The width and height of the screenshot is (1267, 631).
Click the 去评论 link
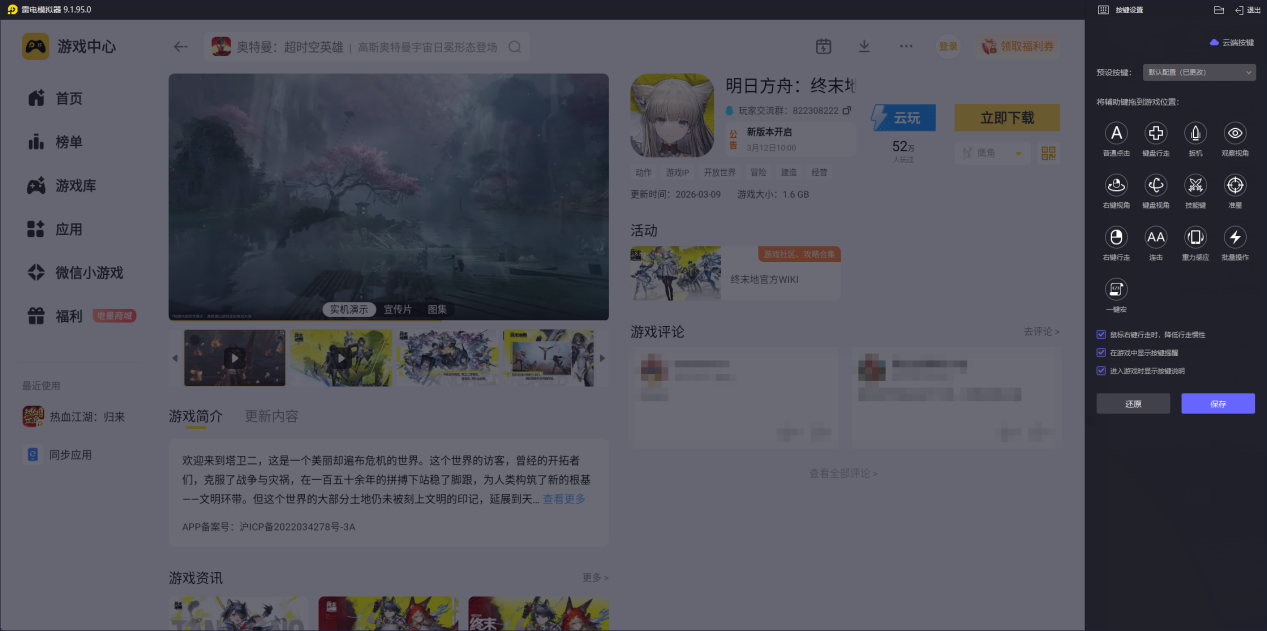(1041, 331)
